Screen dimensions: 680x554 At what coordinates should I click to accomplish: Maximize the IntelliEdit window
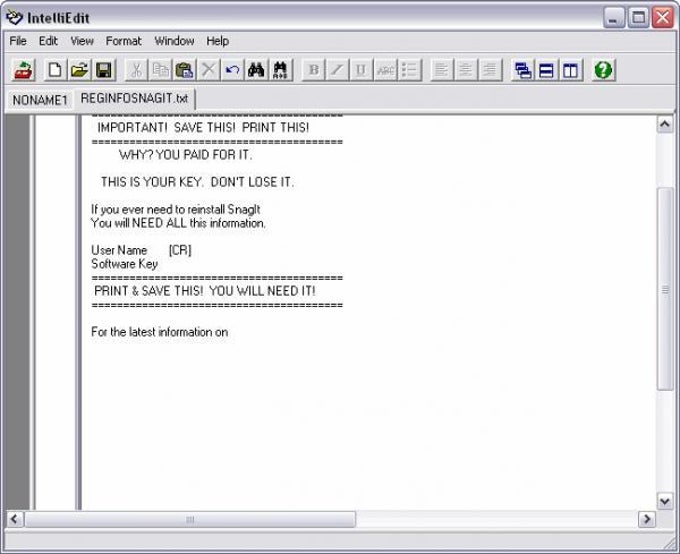[x=638, y=18]
